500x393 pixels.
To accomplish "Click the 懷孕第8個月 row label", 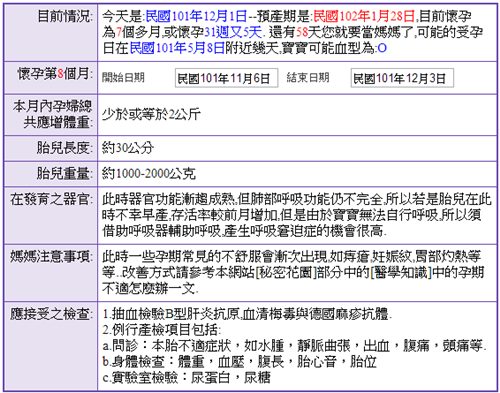I will point(55,74).
